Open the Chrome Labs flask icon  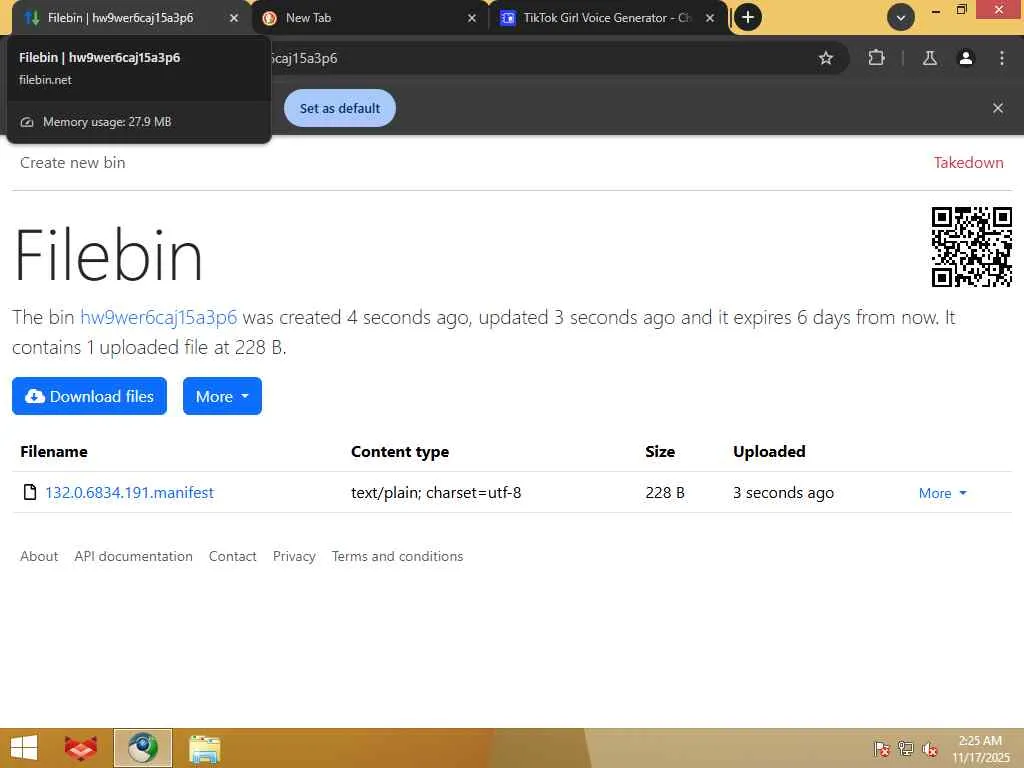coord(930,58)
